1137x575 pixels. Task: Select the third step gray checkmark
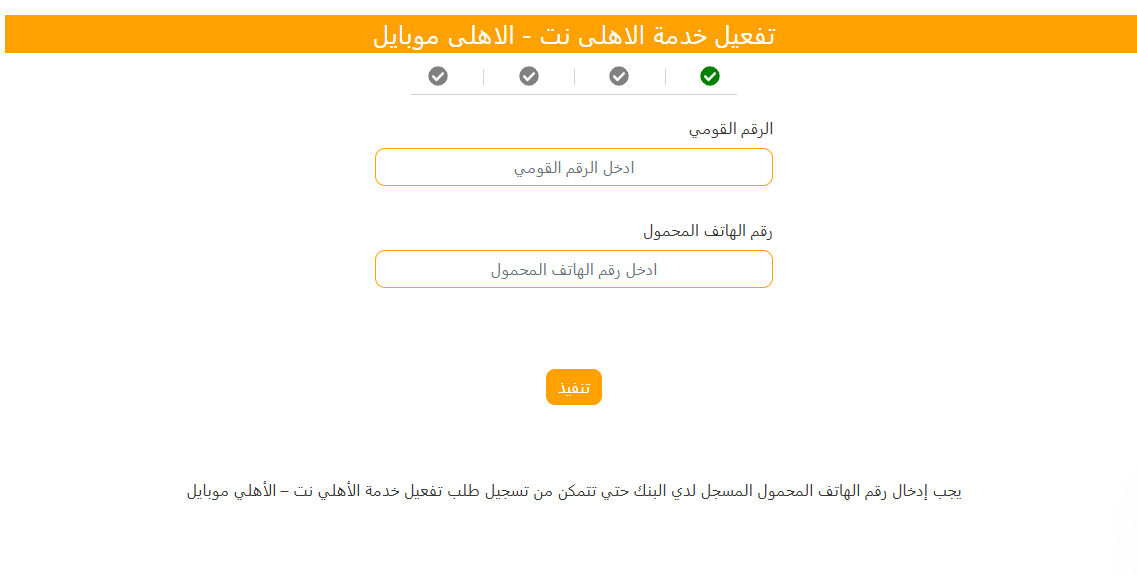coord(529,76)
